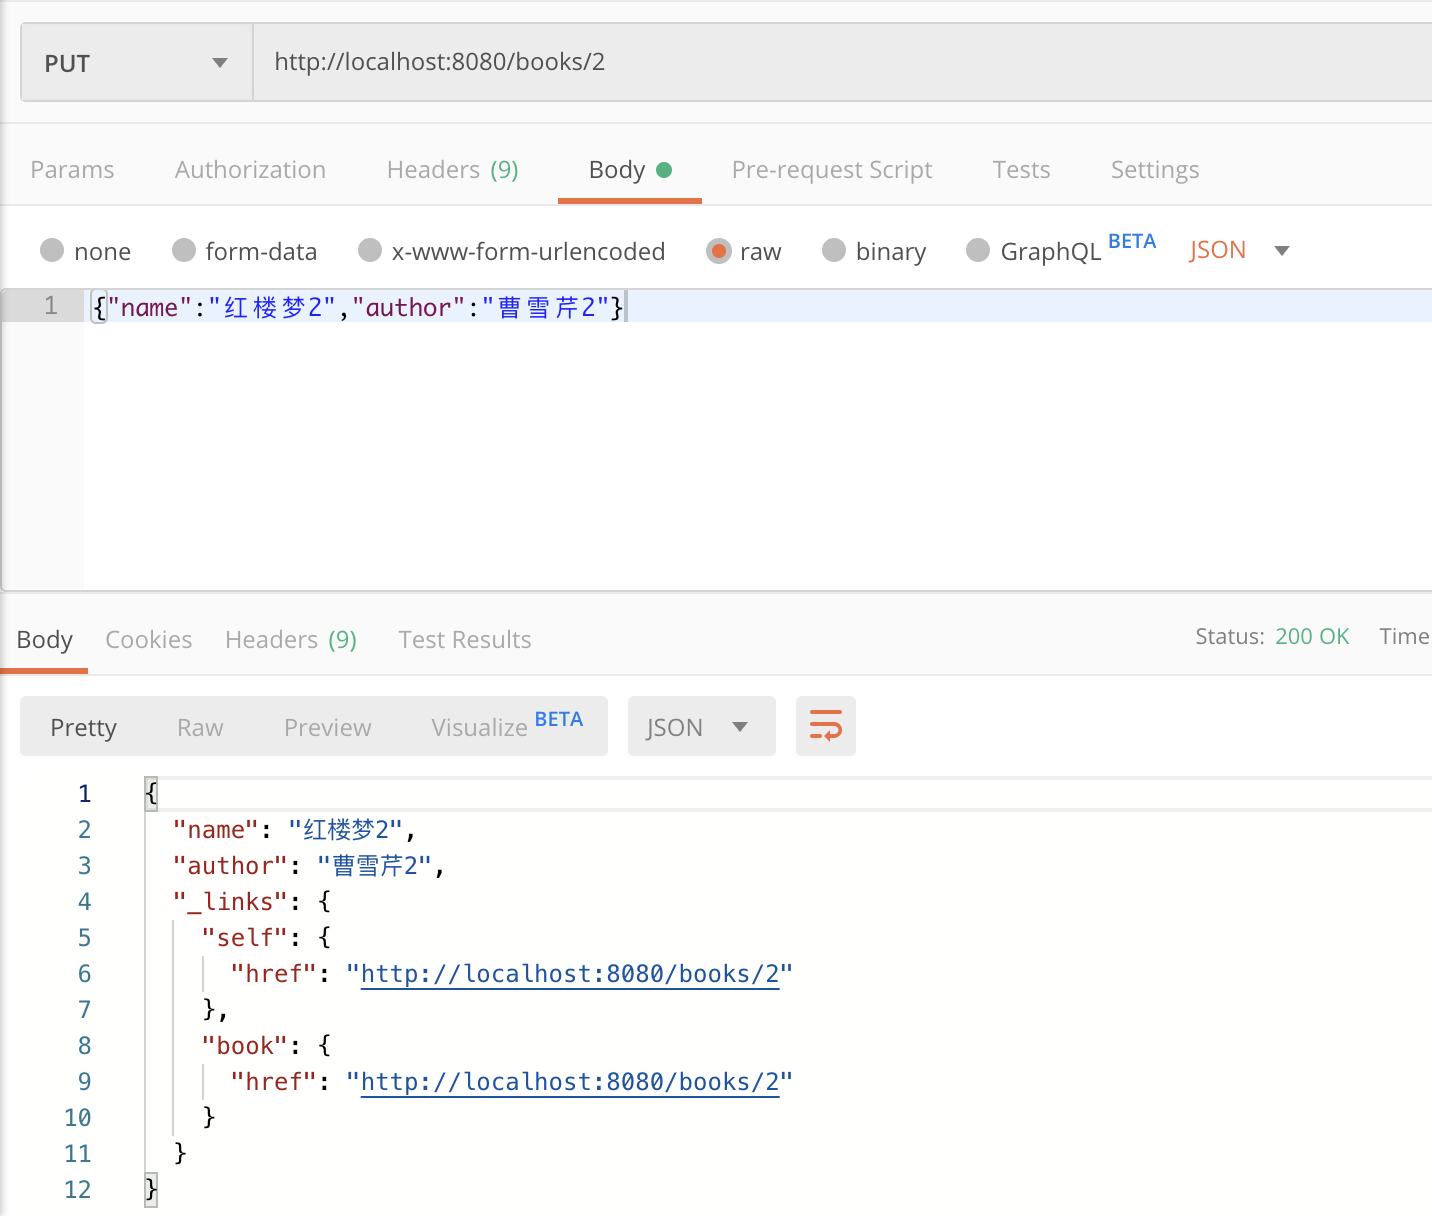Image resolution: width=1432 pixels, height=1216 pixels.
Task: Click the wrap-lines icon in response toolbar
Action: point(825,726)
